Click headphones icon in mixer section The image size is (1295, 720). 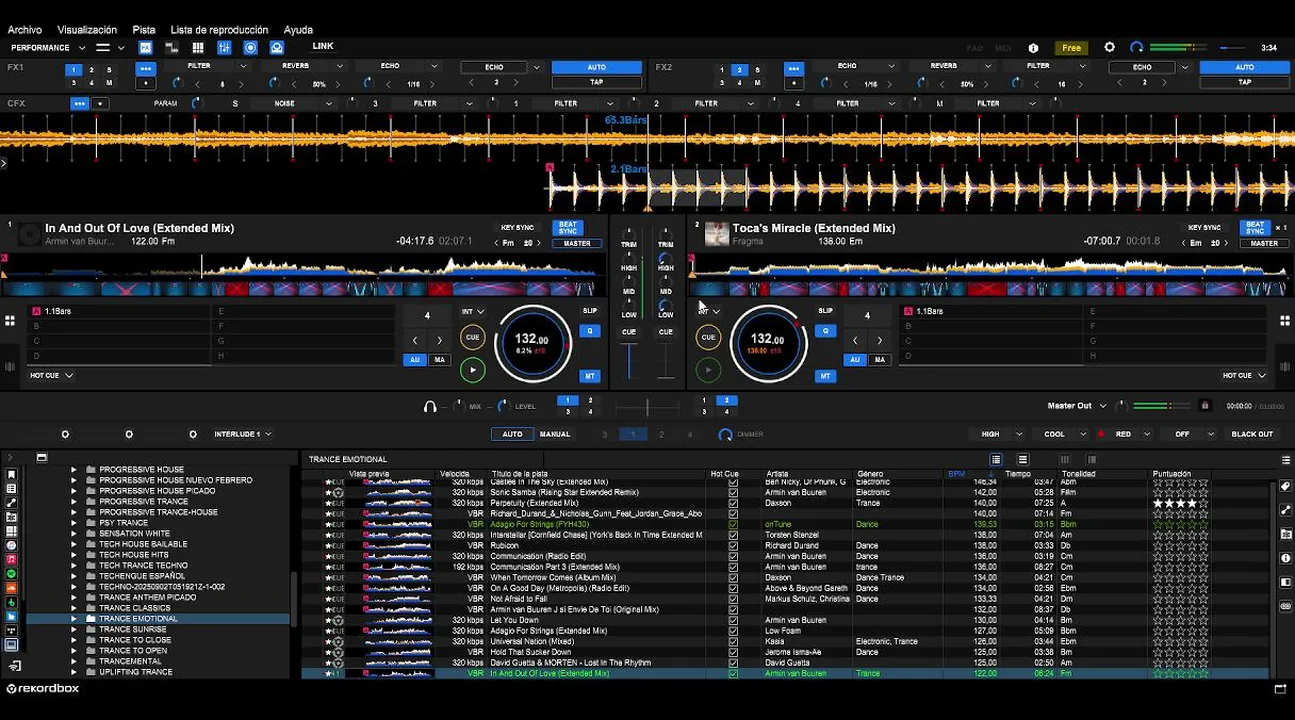click(x=430, y=406)
